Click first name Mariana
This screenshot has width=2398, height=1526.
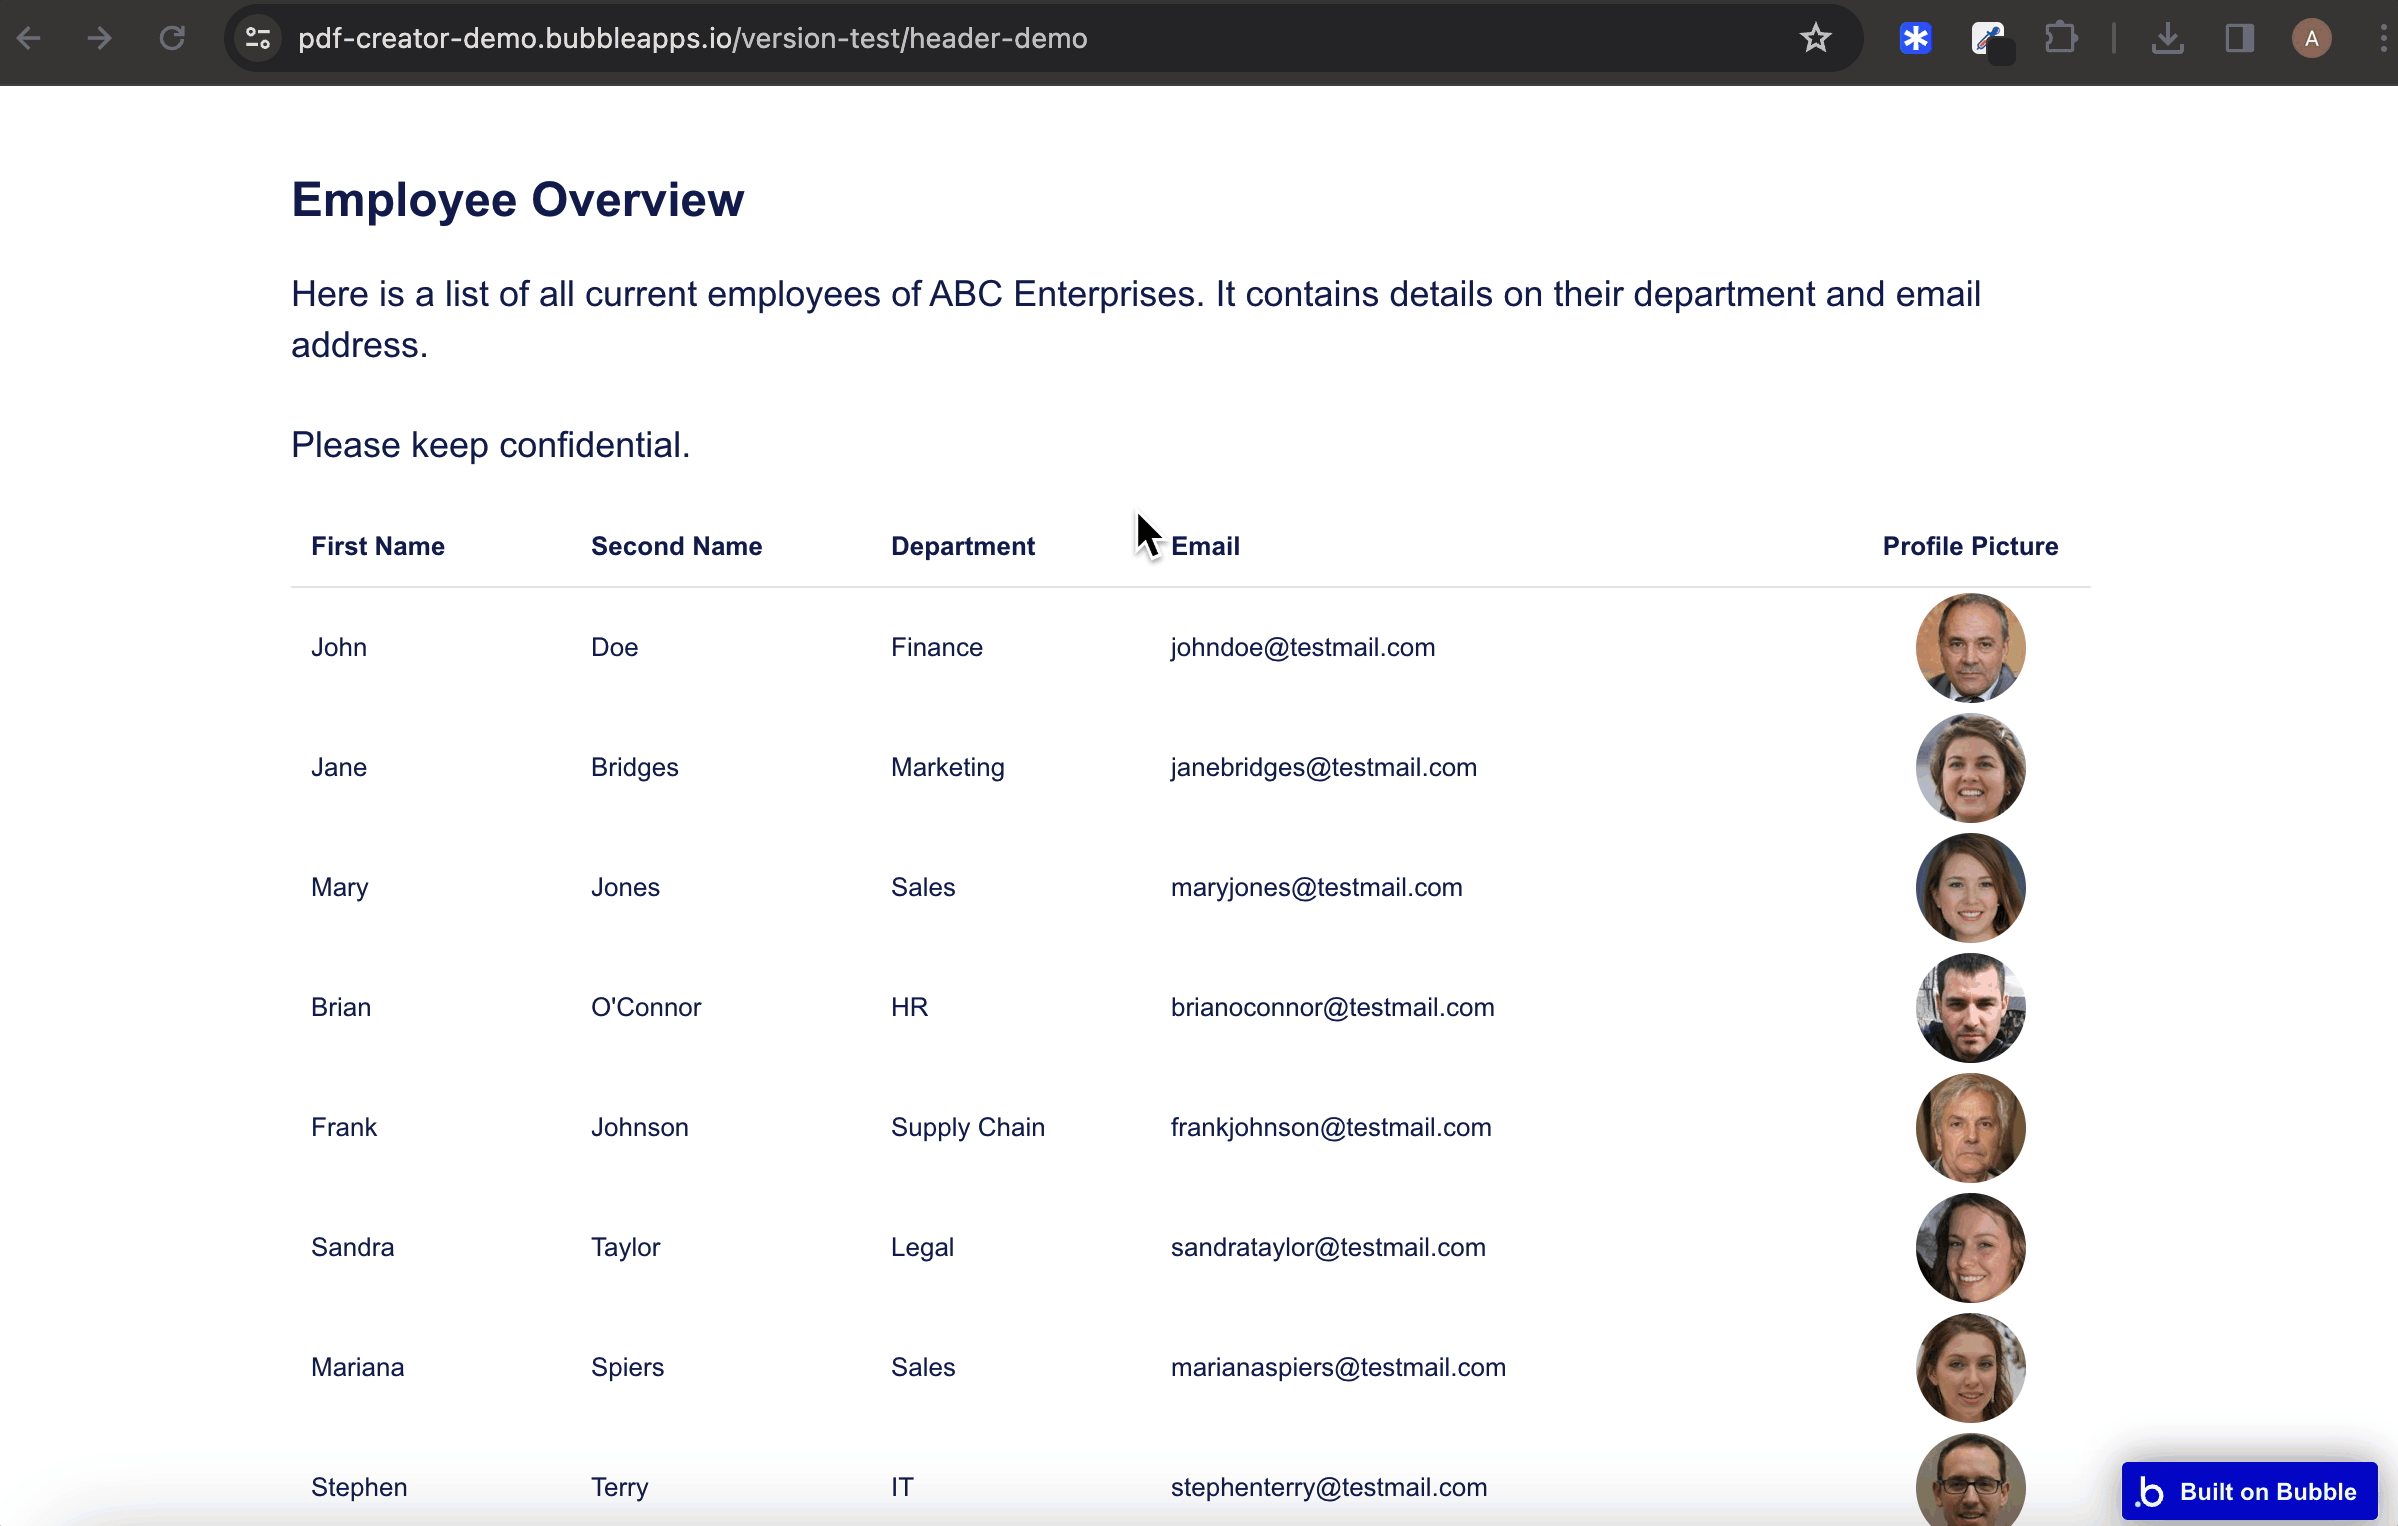[x=358, y=1368]
